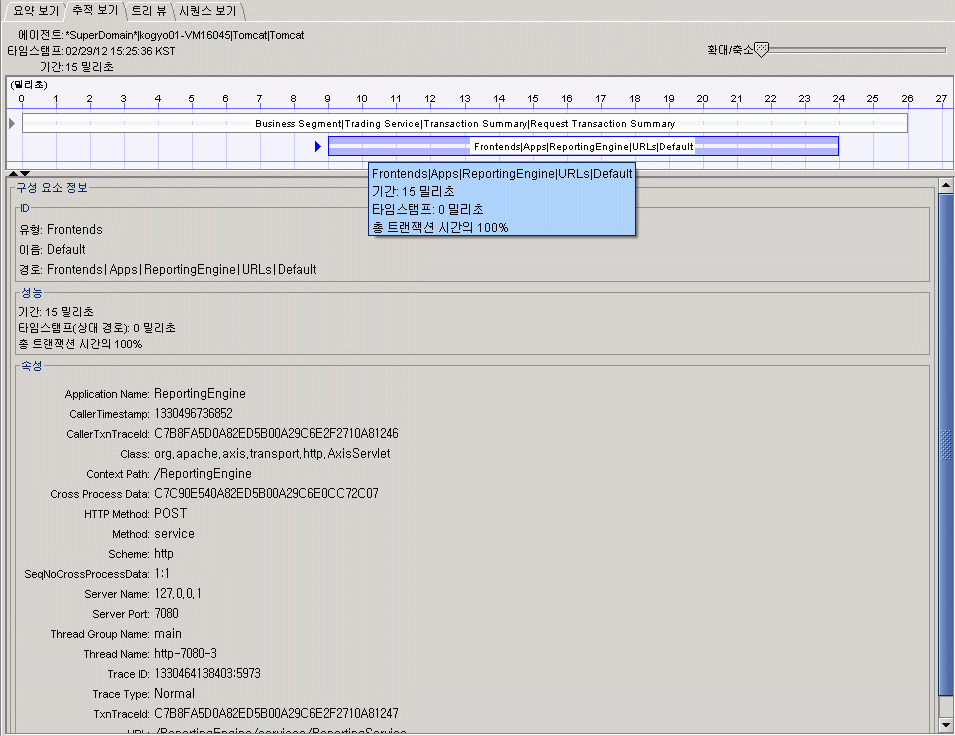Click the scrollbar down arrow button

click(945, 724)
